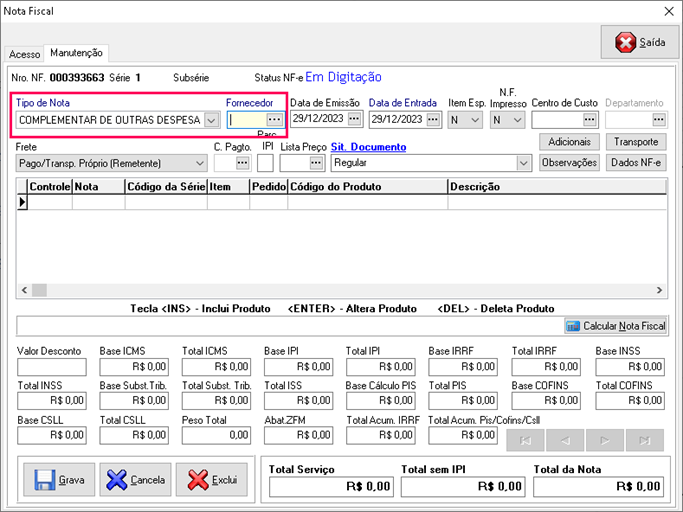The image size is (683, 512).
Task: Select the Manutenção tab
Action: [78, 53]
